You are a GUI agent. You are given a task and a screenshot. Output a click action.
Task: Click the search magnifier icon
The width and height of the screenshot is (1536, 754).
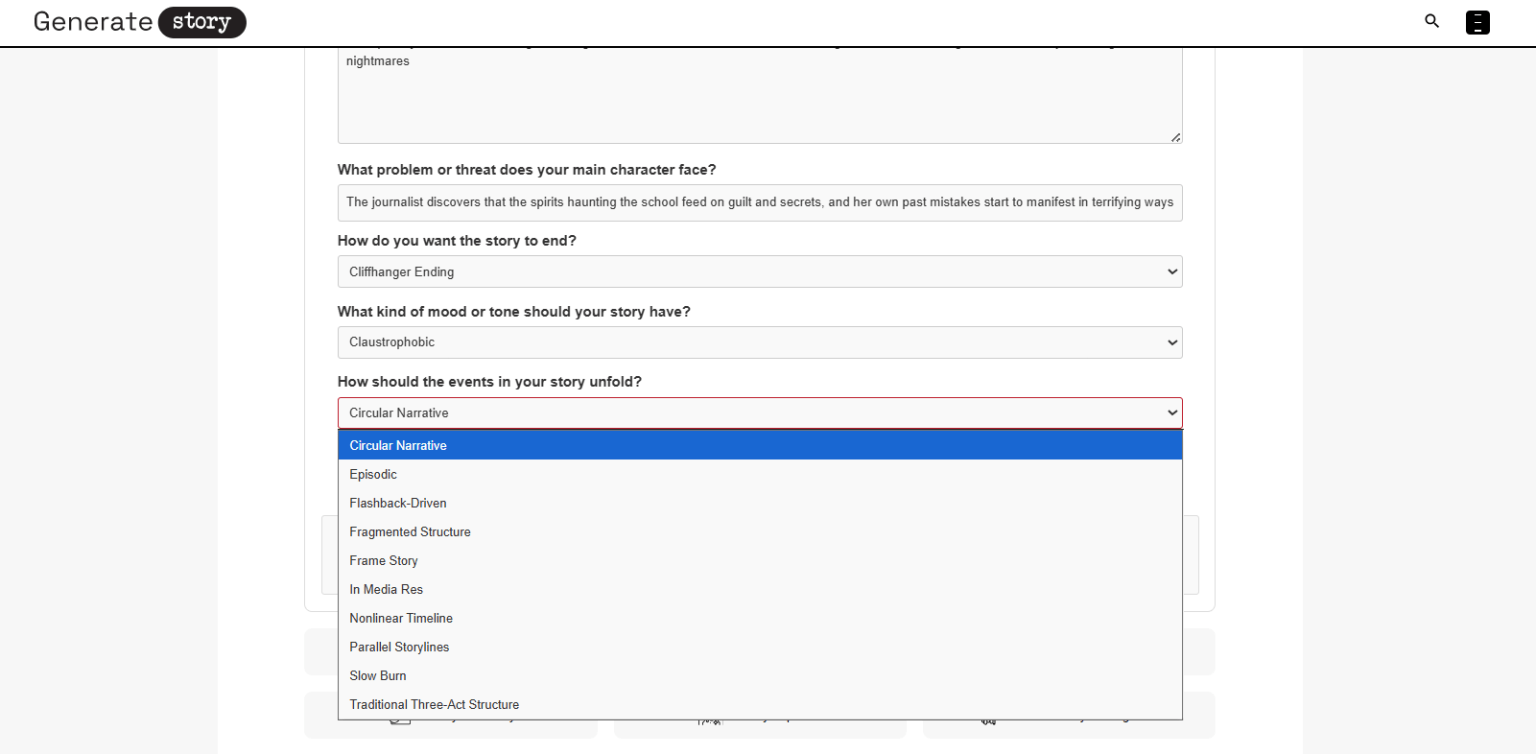tap(1432, 21)
